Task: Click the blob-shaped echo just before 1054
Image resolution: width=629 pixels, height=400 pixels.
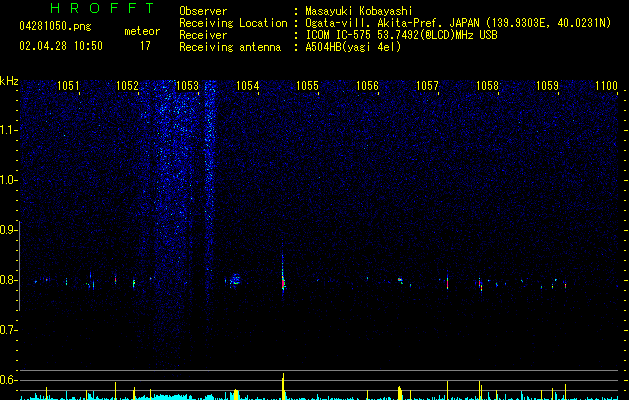Action: tap(236, 279)
